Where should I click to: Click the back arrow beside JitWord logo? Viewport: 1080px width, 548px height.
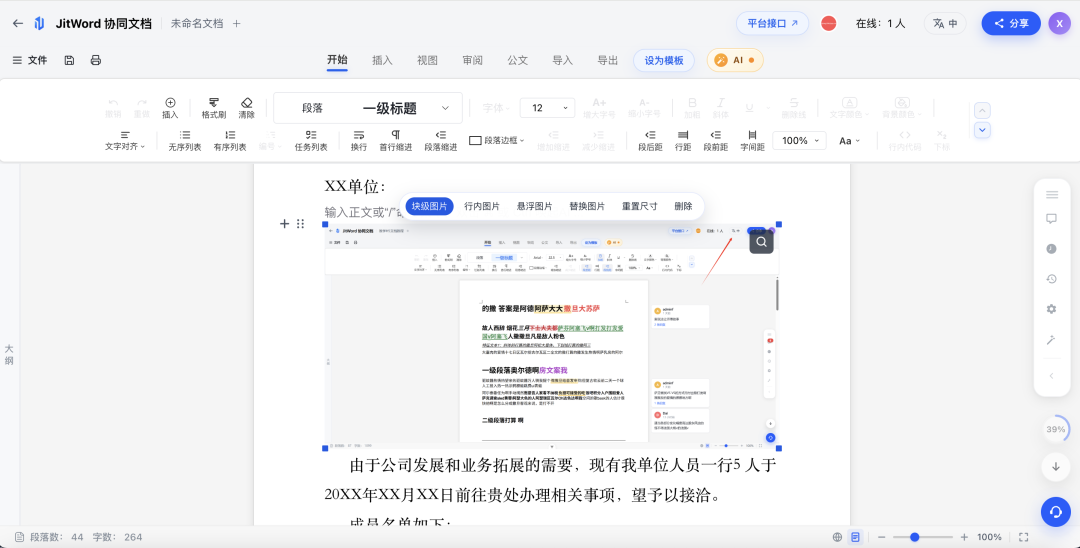point(18,23)
